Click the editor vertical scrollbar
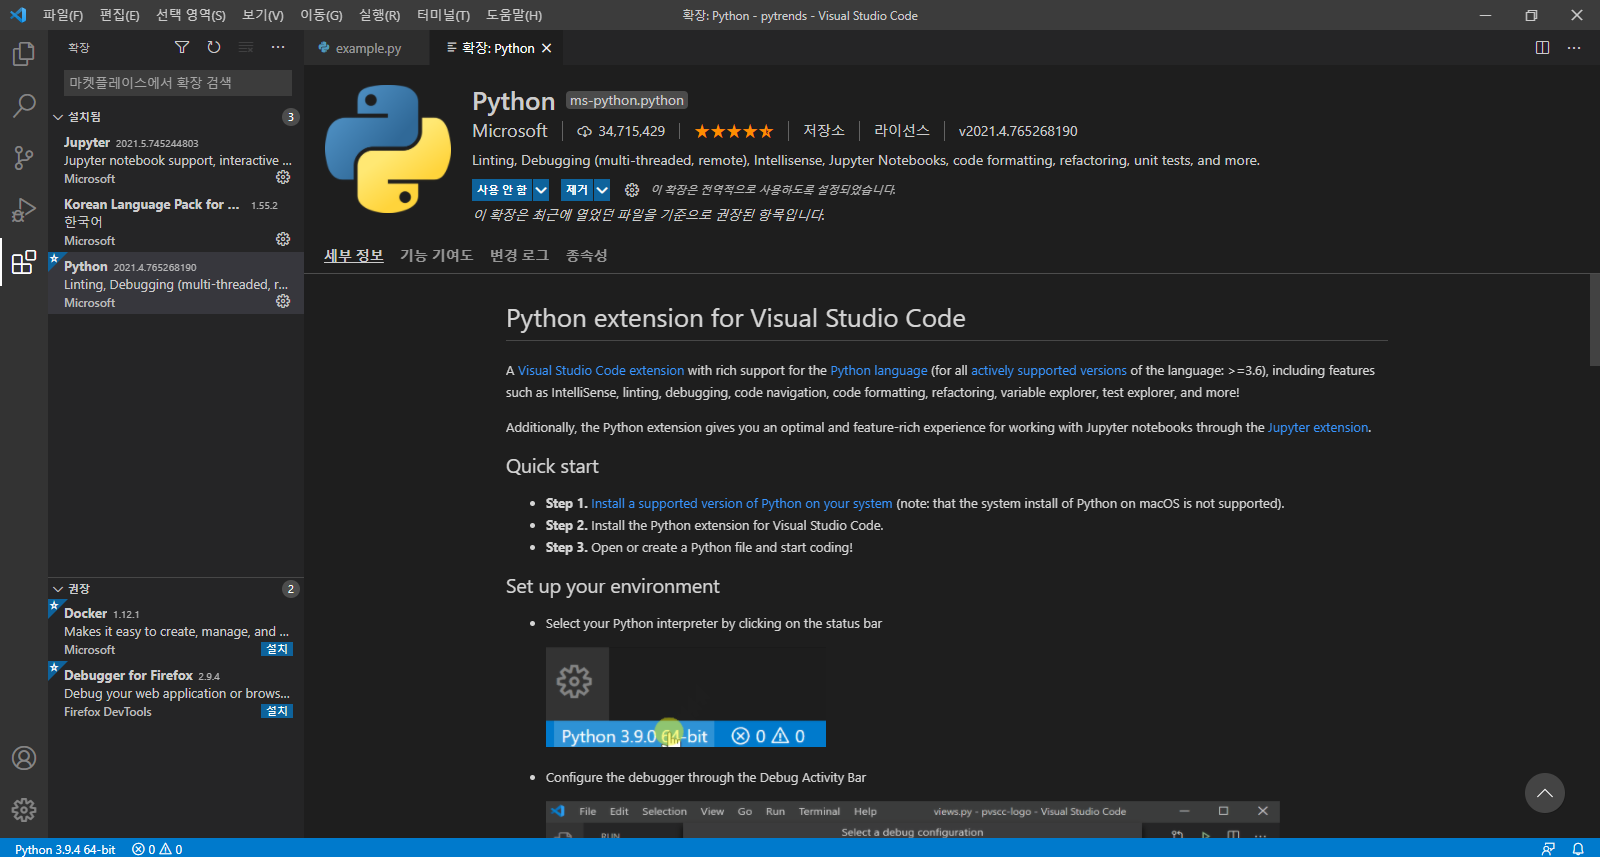The image size is (1600, 857). click(x=1594, y=320)
